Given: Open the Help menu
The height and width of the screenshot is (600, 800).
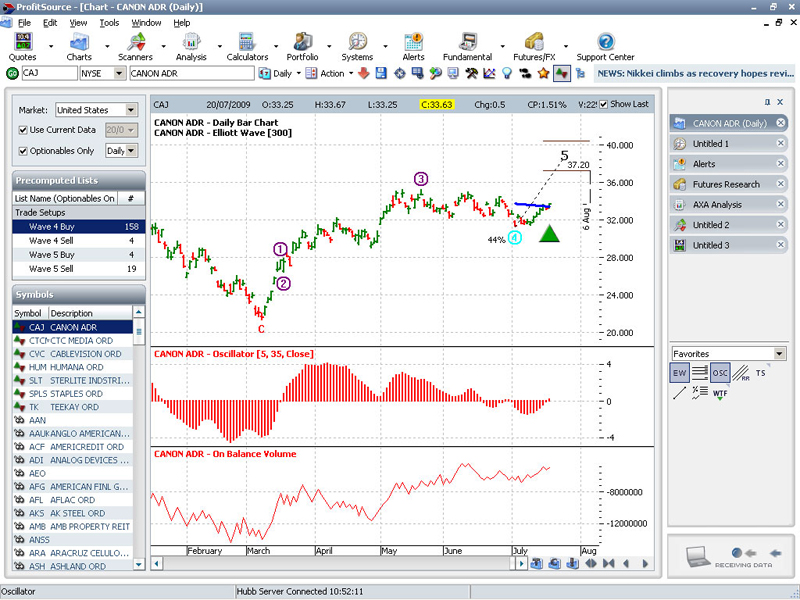Looking at the screenshot, I should click(x=182, y=23).
